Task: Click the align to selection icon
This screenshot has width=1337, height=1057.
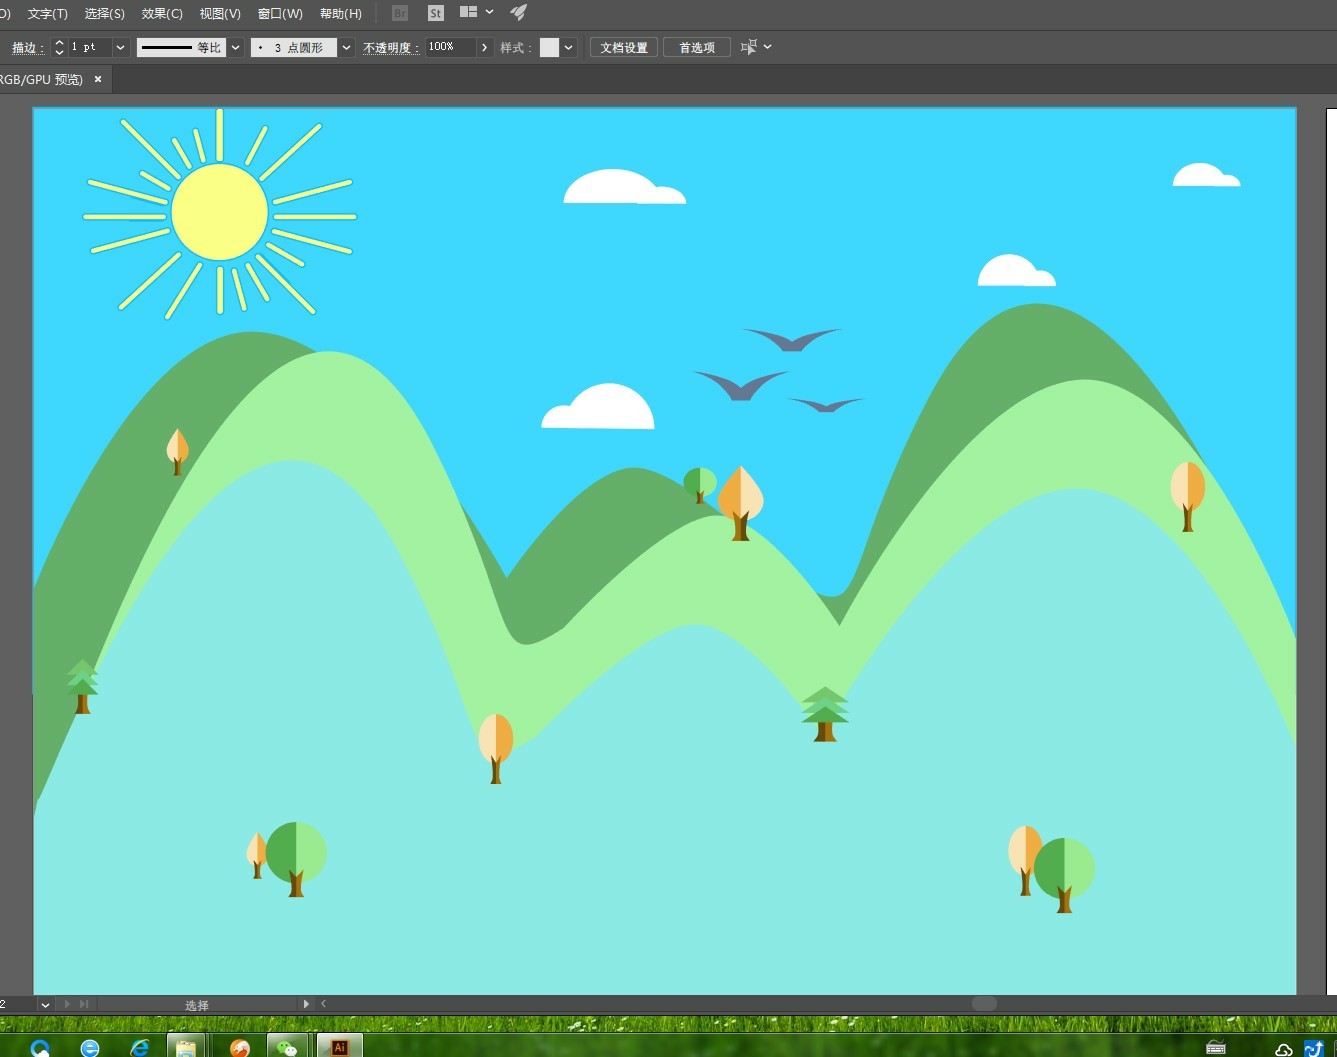Action: [748, 47]
